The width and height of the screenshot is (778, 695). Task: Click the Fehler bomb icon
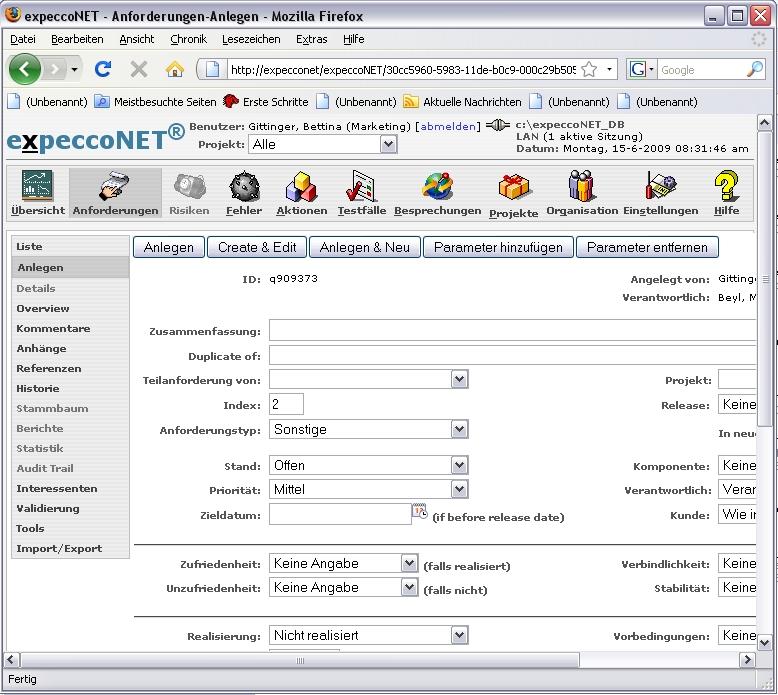click(x=244, y=187)
